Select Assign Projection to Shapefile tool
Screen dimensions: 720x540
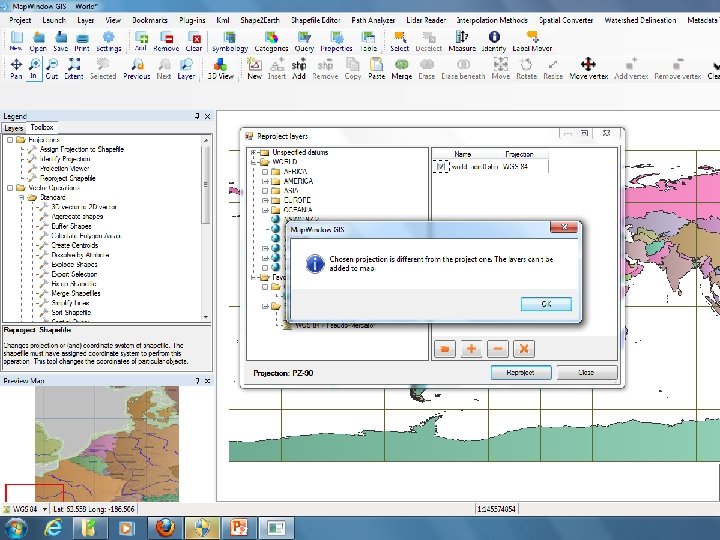[82, 149]
